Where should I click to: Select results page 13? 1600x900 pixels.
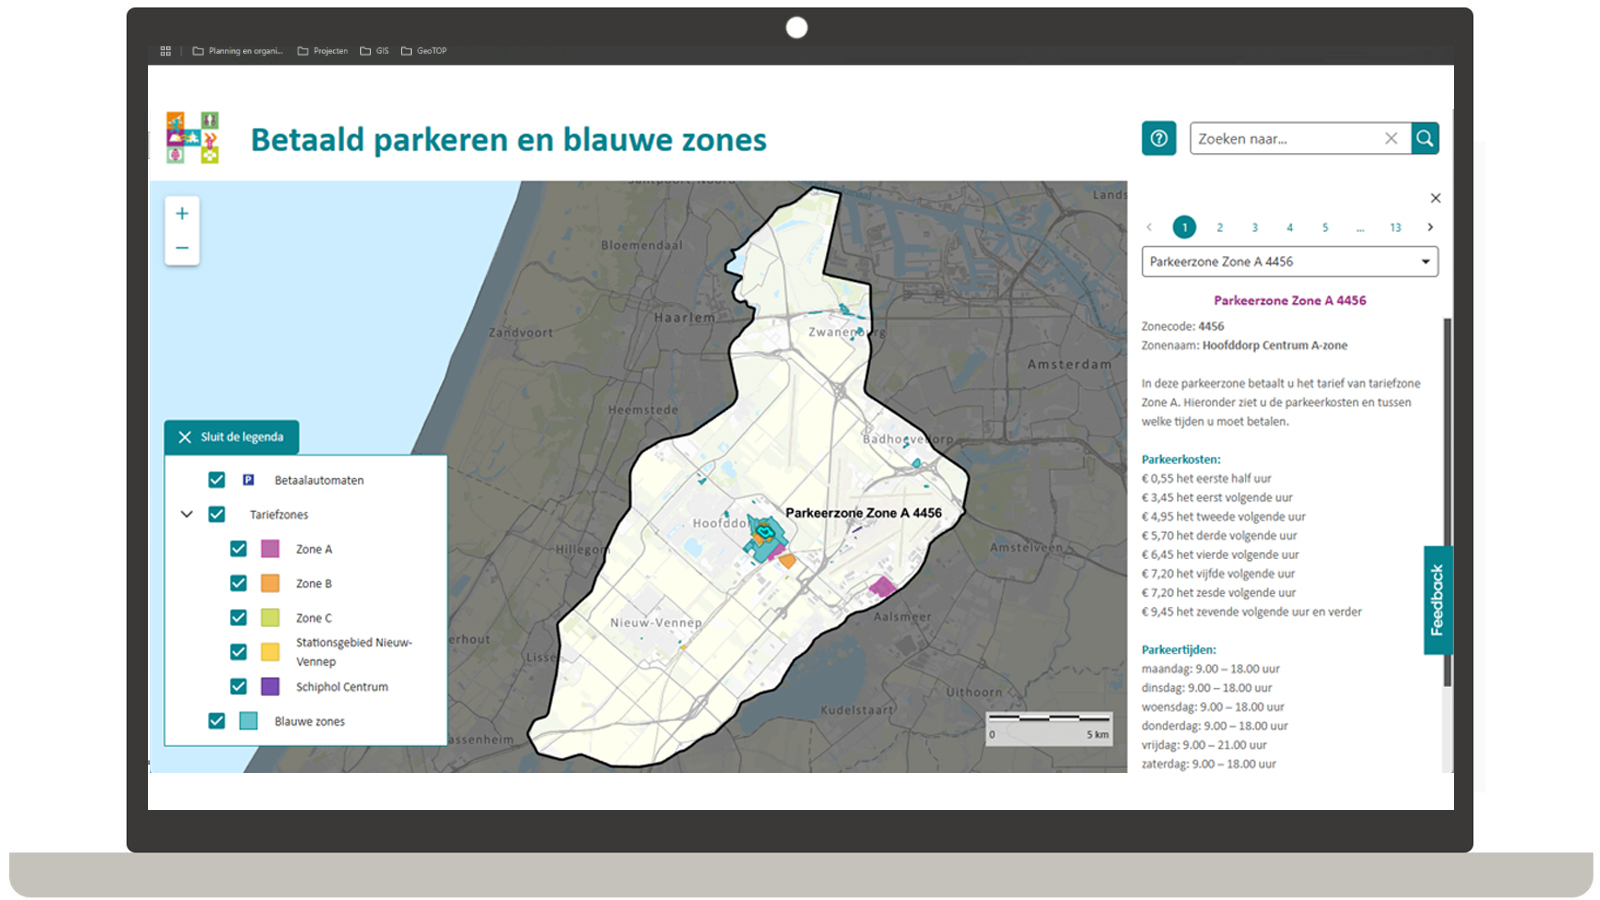click(x=1395, y=228)
